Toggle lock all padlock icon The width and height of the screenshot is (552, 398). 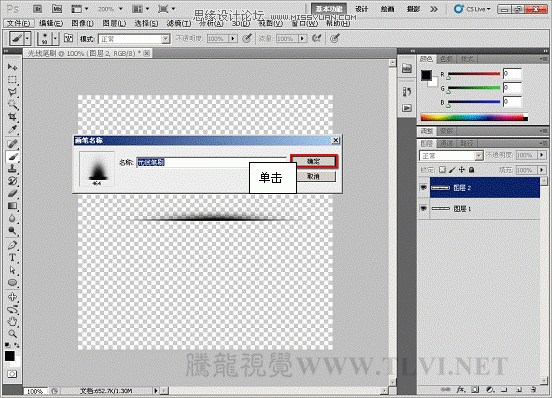click(x=472, y=170)
